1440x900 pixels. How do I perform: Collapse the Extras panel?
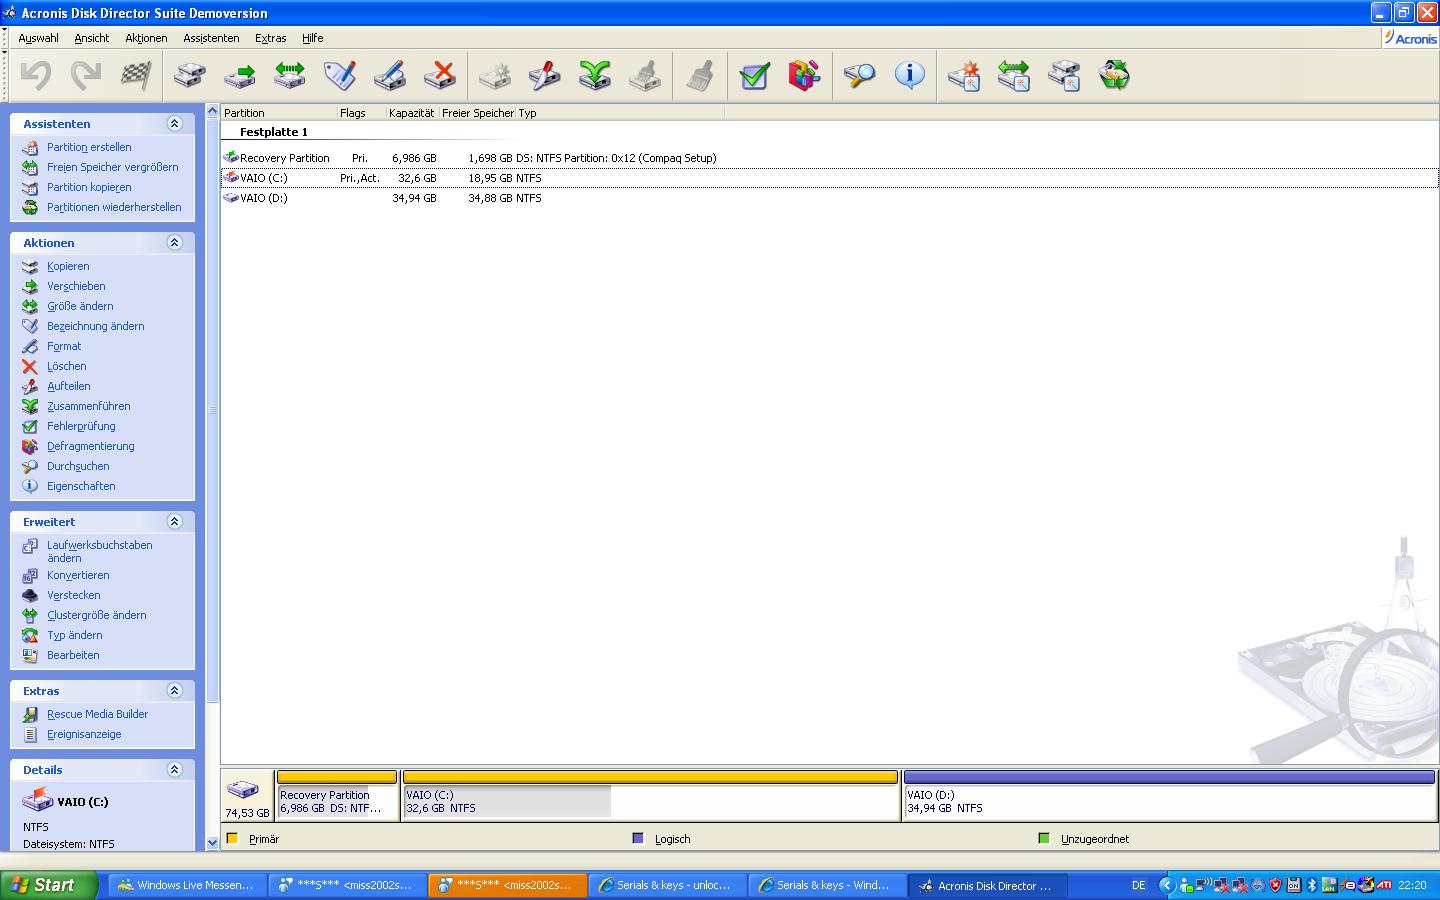coord(175,691)
